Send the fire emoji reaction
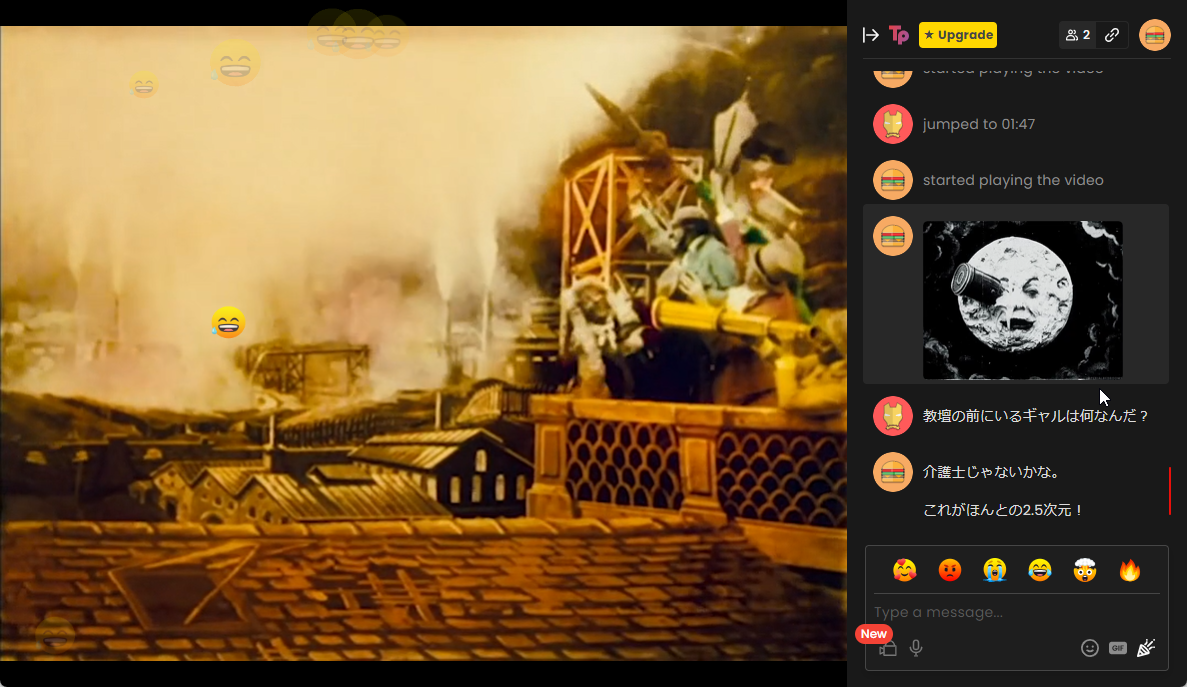Screen dimensions: 1187x687 pyautogui.click(x=1129, y=570)
